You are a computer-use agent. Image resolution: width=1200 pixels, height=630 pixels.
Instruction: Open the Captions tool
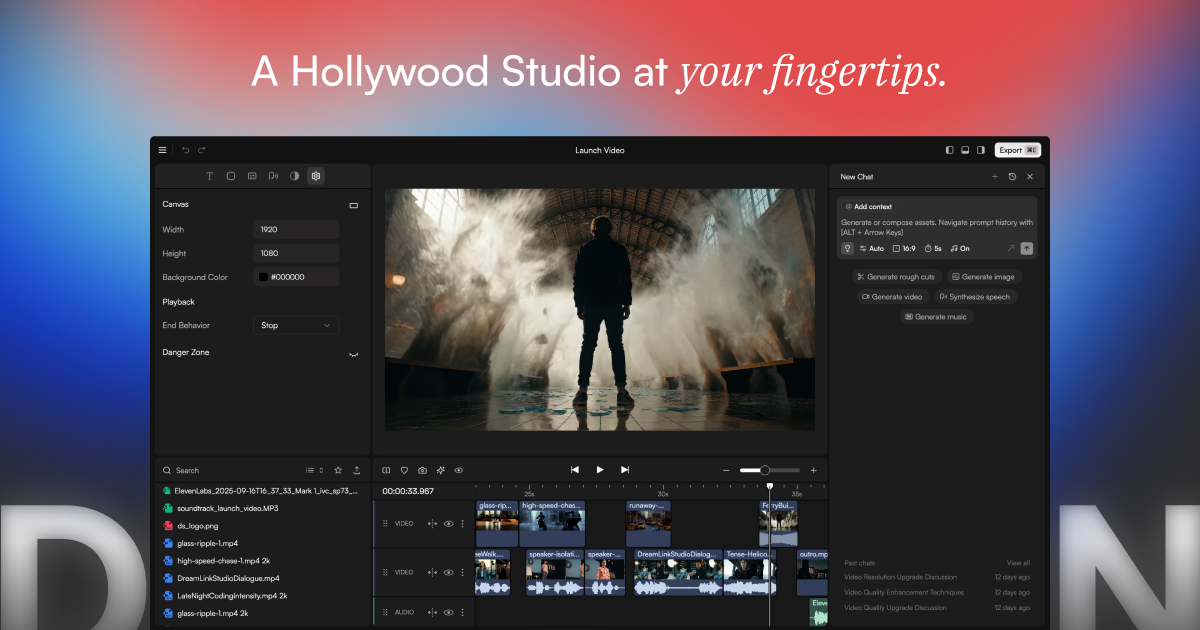tap(252, 176)
